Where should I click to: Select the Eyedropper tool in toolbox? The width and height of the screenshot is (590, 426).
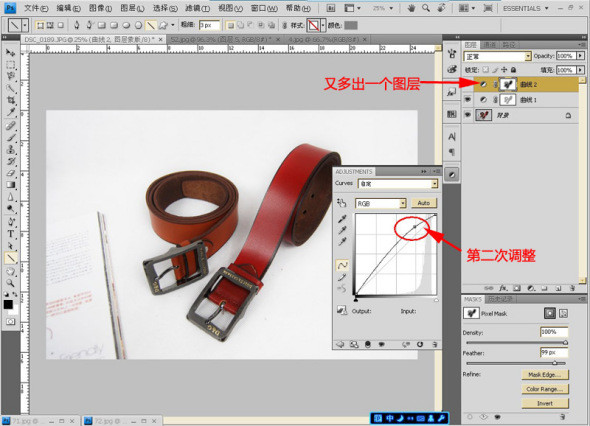click(11, 112)
